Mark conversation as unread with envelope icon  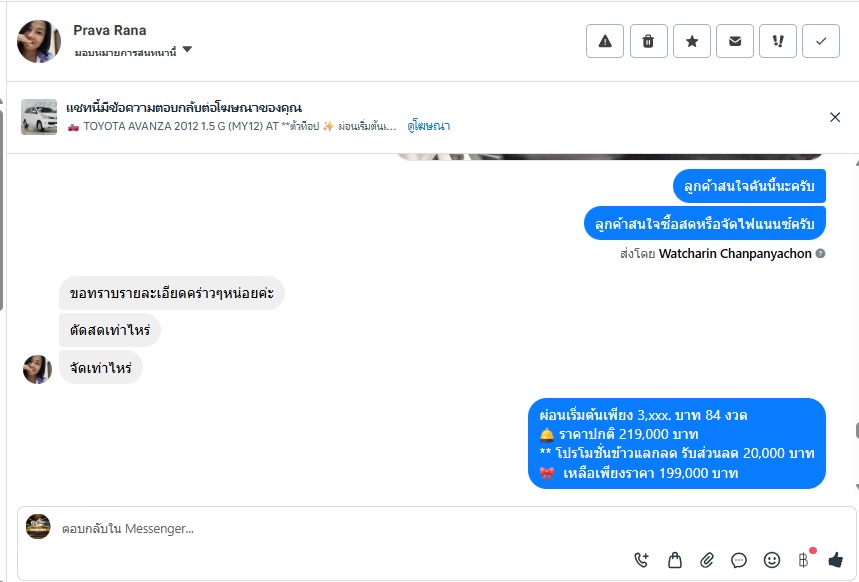coord(735,41)
